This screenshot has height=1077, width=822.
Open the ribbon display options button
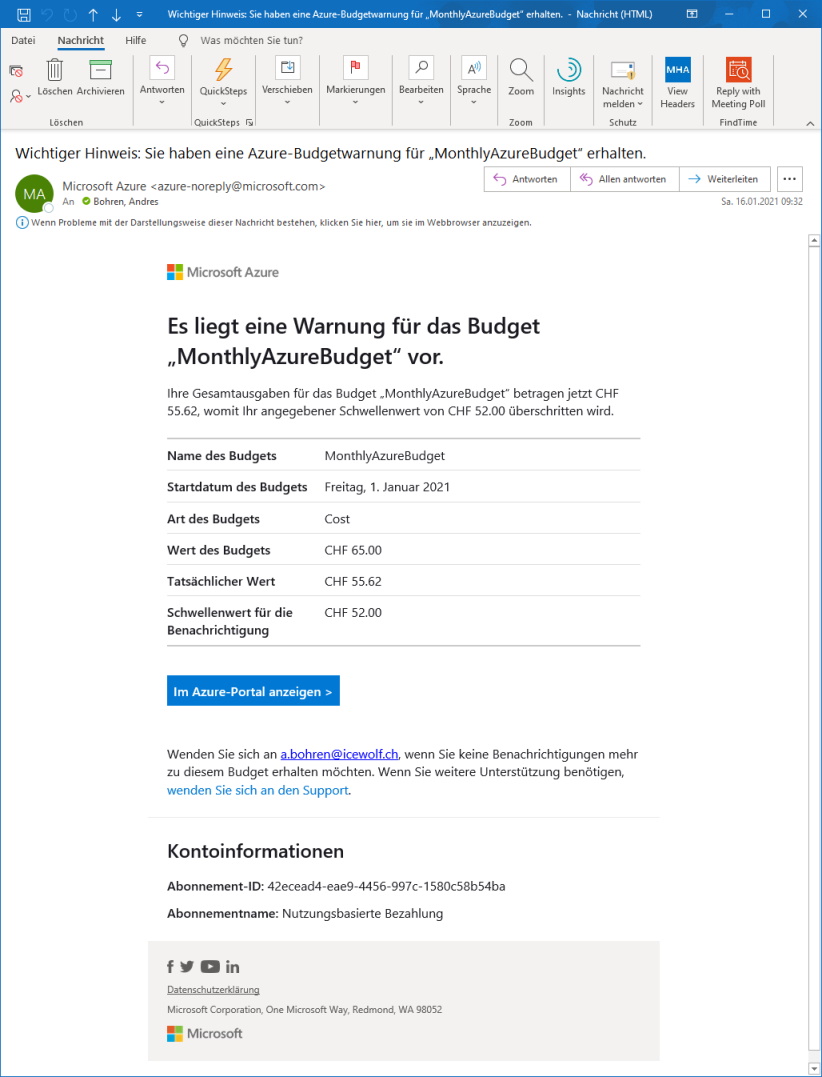pos(692,14)
